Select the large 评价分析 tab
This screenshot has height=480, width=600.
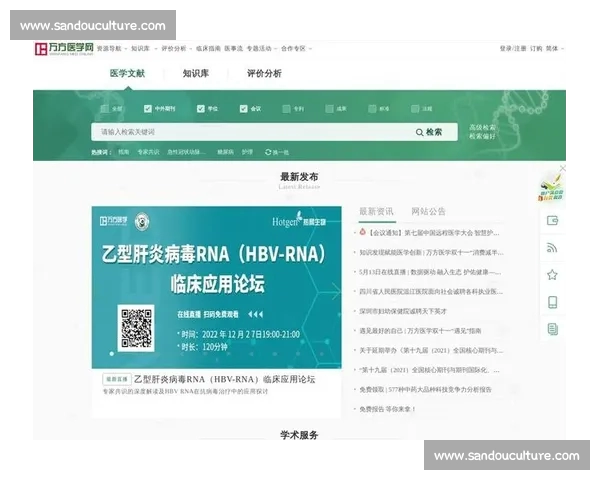(x=264, y=73)
